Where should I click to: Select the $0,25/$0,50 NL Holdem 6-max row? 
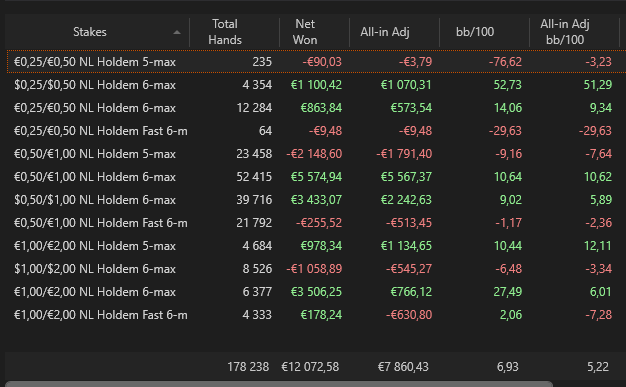click(x=316, y=85)
